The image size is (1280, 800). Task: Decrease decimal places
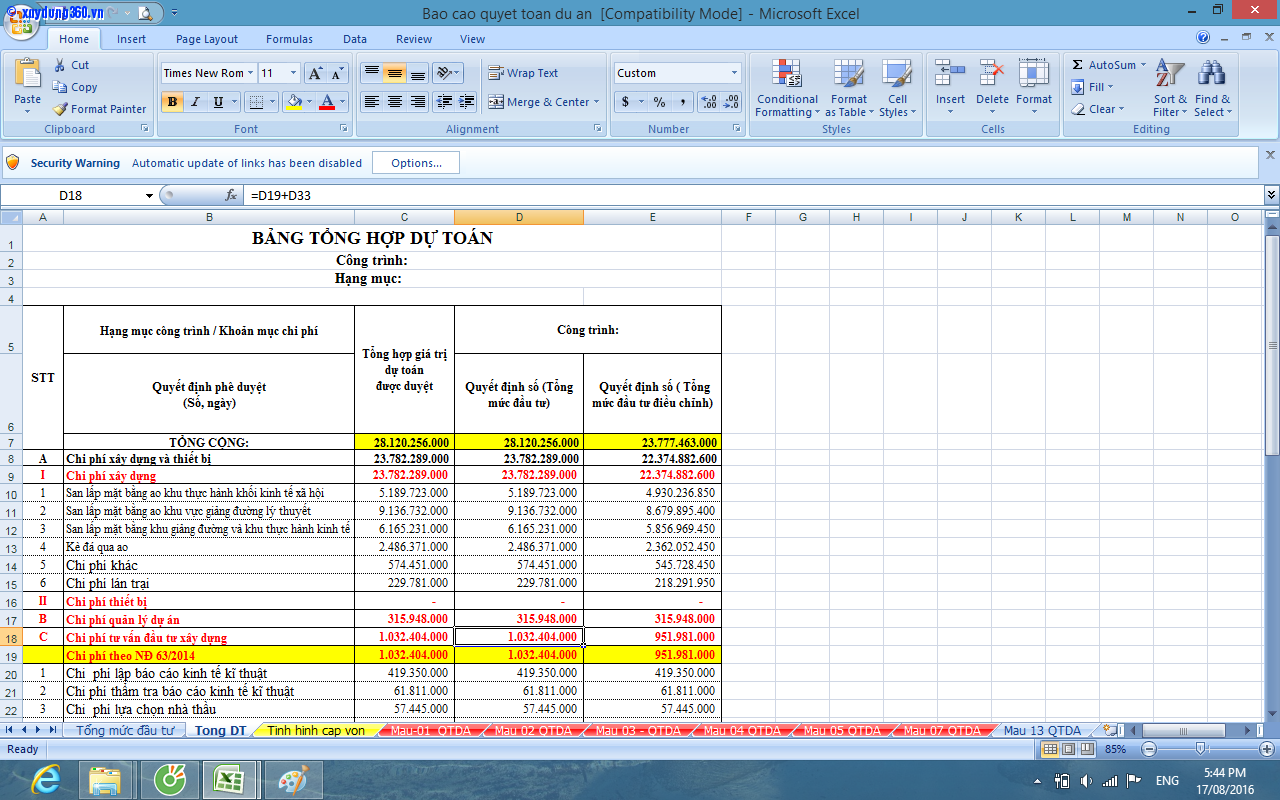731,102
